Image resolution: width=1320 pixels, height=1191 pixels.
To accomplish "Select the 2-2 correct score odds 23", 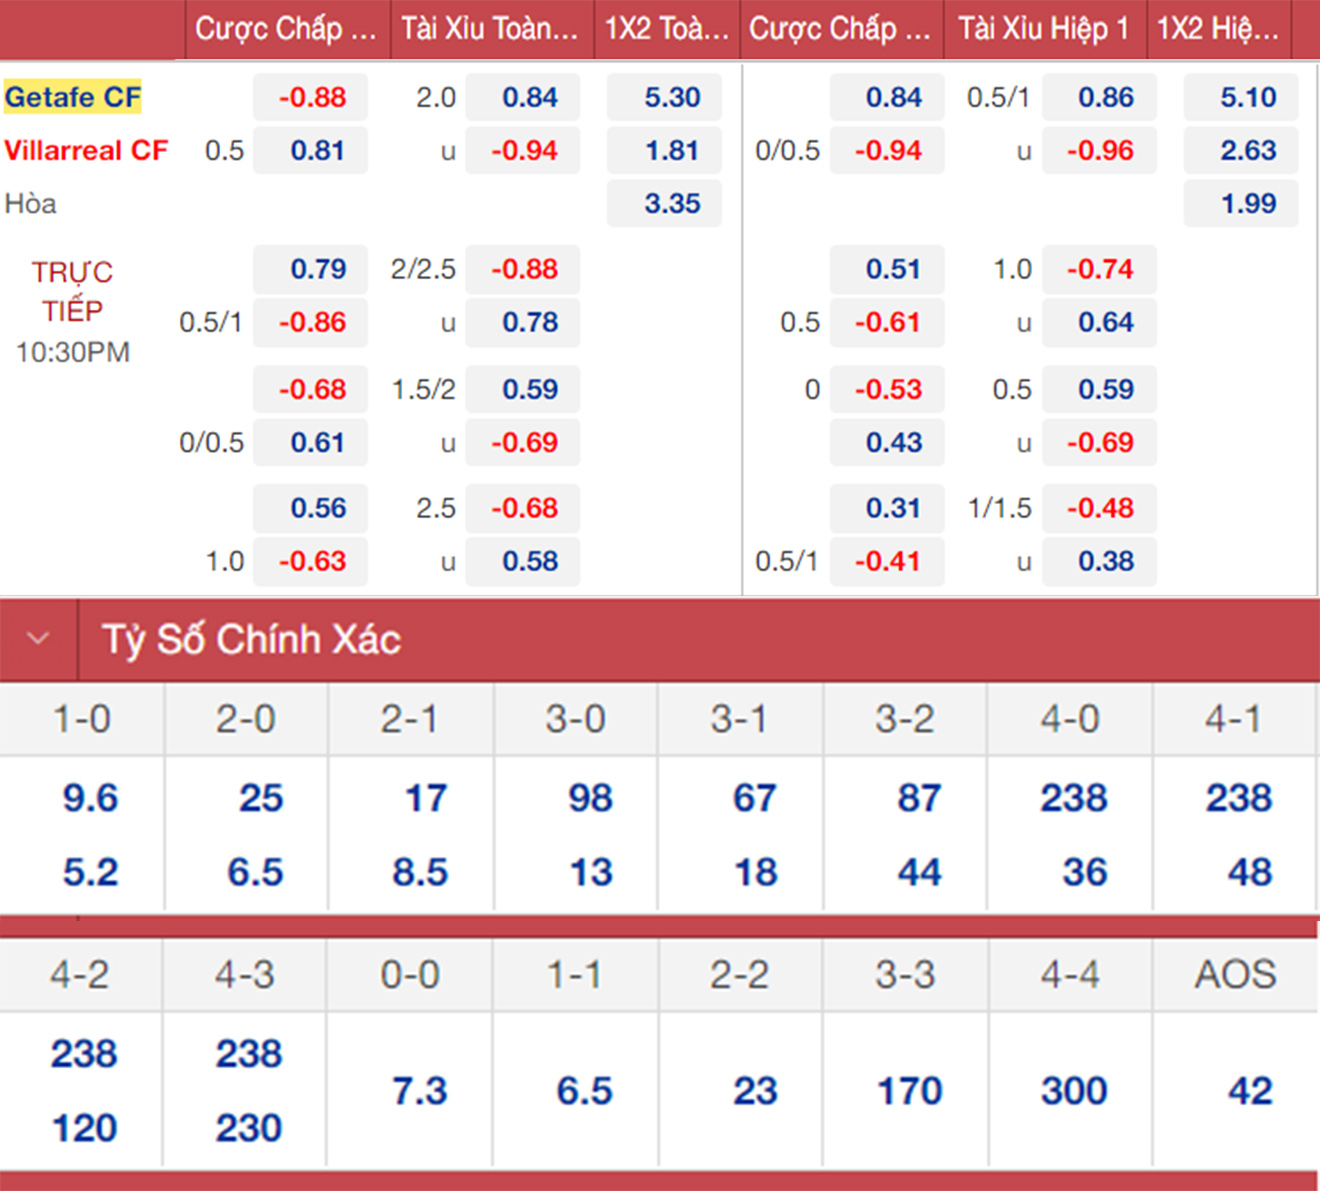I will pyautogui.click(x=754, y=1090).
